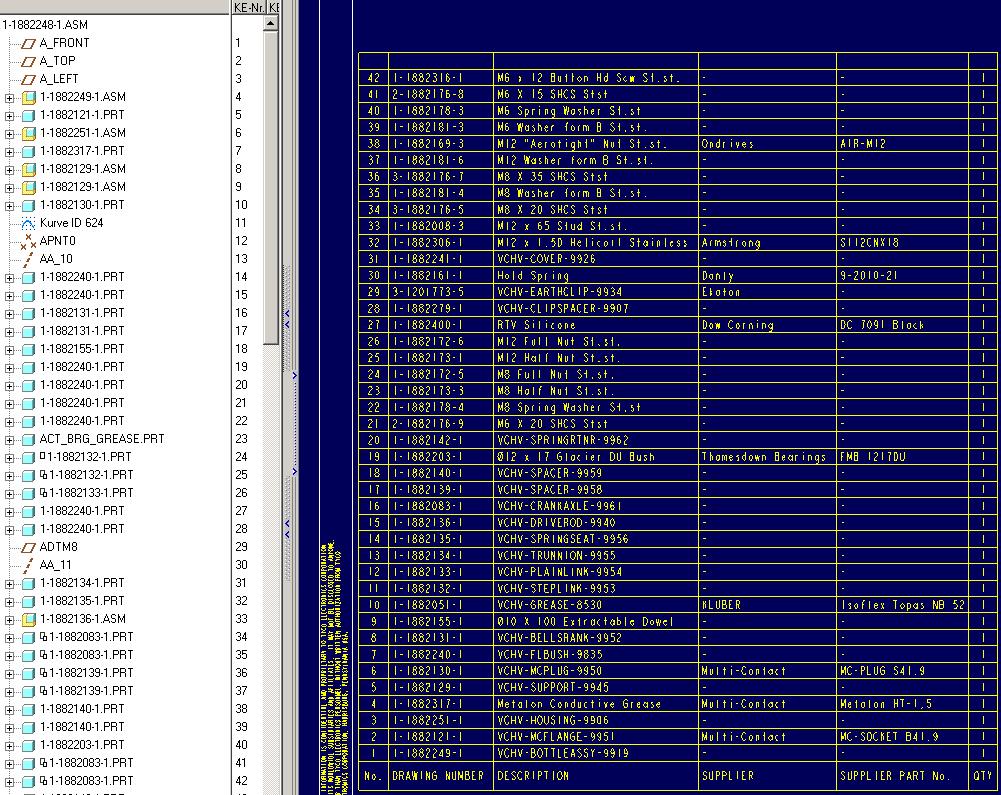Click the A_TOP datum plane icon

[28, 61]
